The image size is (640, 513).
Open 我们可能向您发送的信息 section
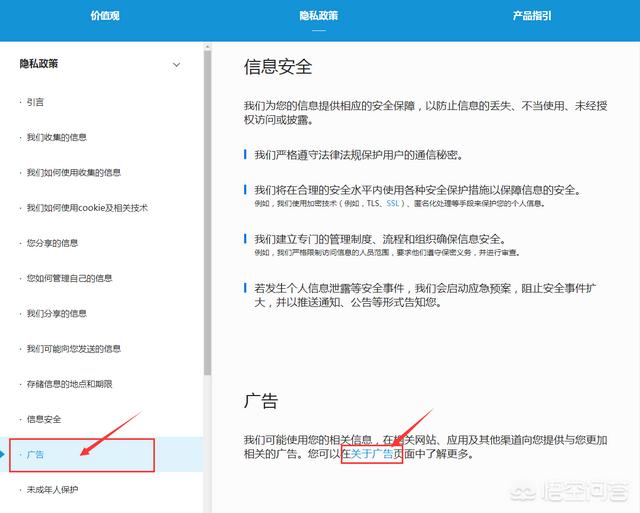[74, 349]
